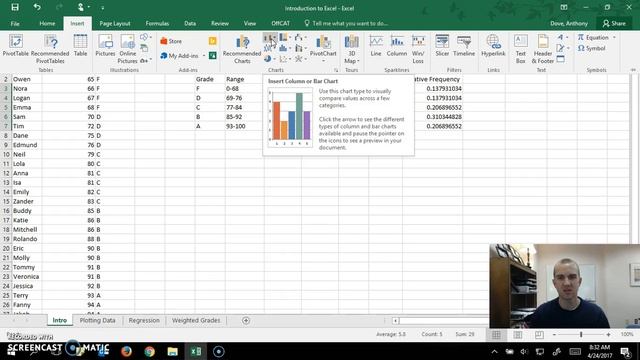Open the Data ribbon tab
Screen dimensions: 640x360
(x=190, y=24)
